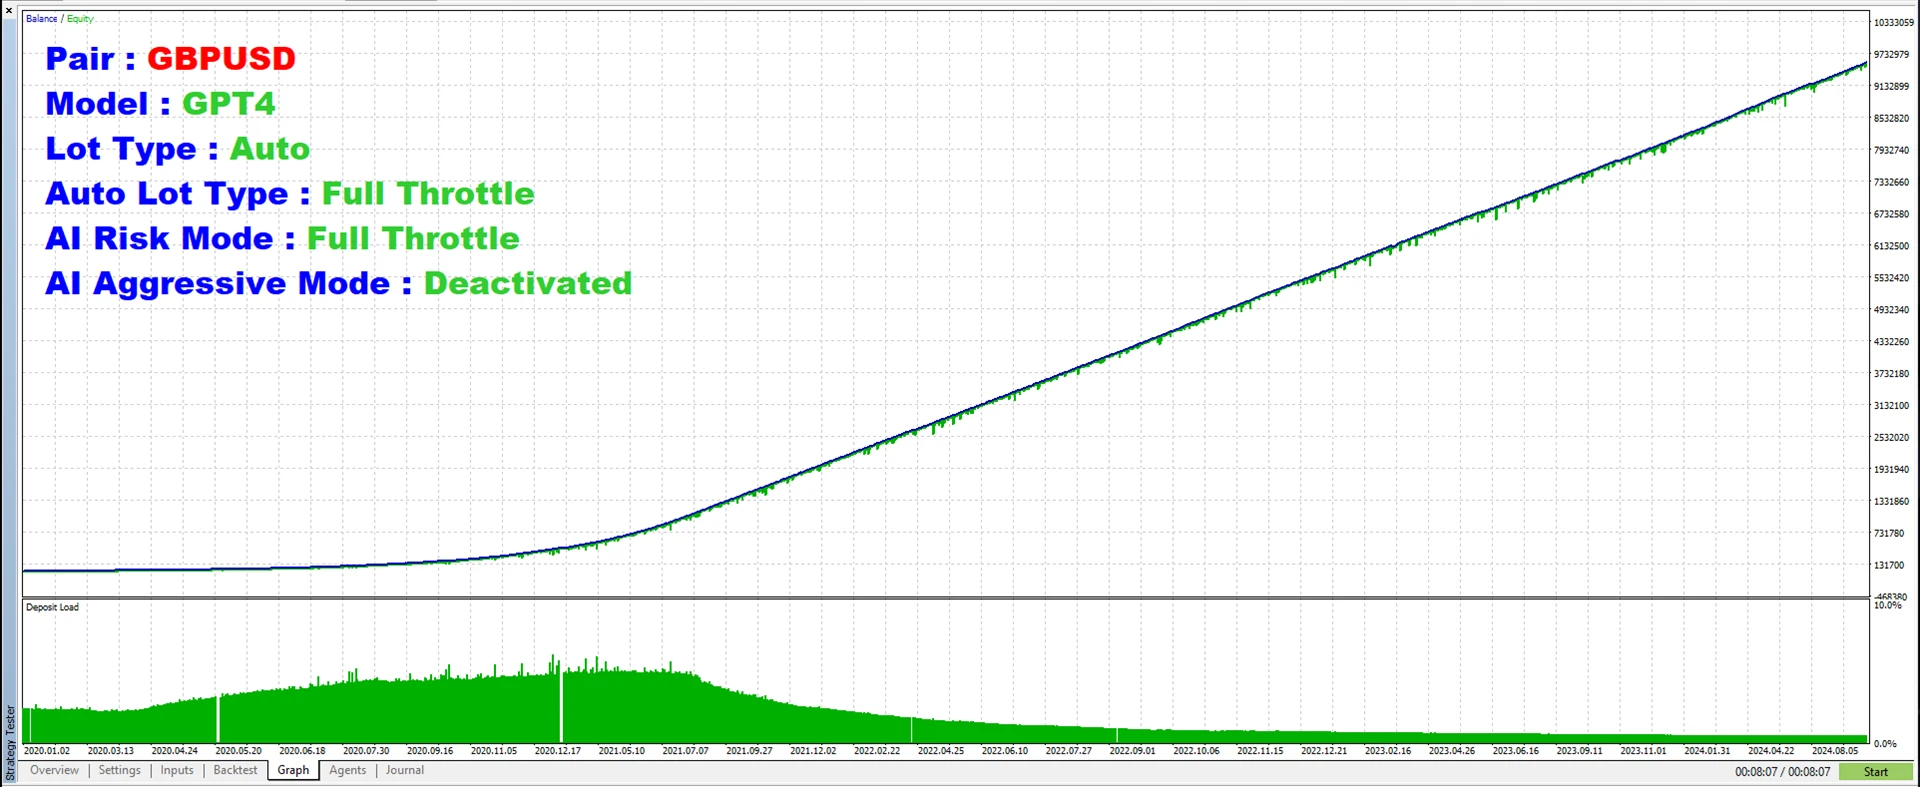1920x787 pixels.
Task: Click the vertical Strategy Tester title
Action: [x=10, y=743]
